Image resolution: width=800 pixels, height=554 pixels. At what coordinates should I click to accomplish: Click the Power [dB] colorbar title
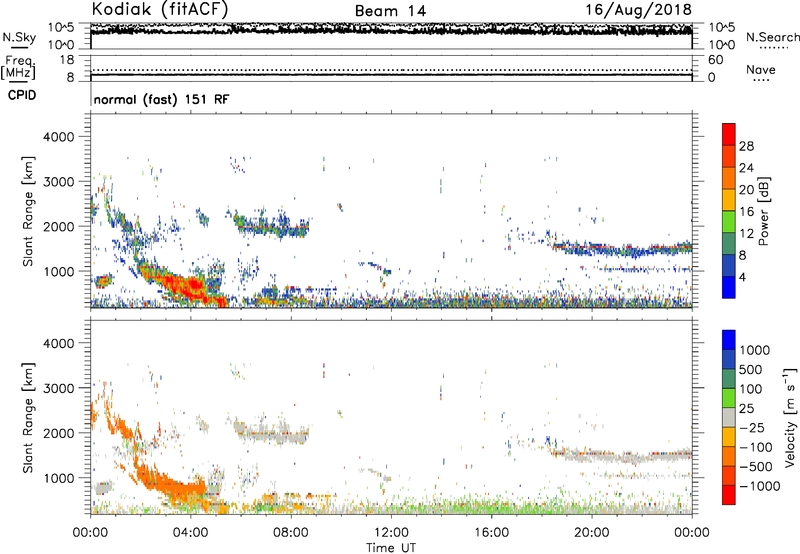coord(764,211)
